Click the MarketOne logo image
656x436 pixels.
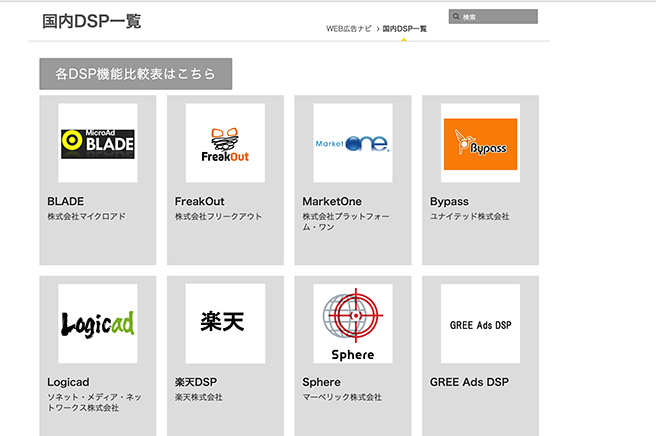pyautogui.click(x=353, y=143)
